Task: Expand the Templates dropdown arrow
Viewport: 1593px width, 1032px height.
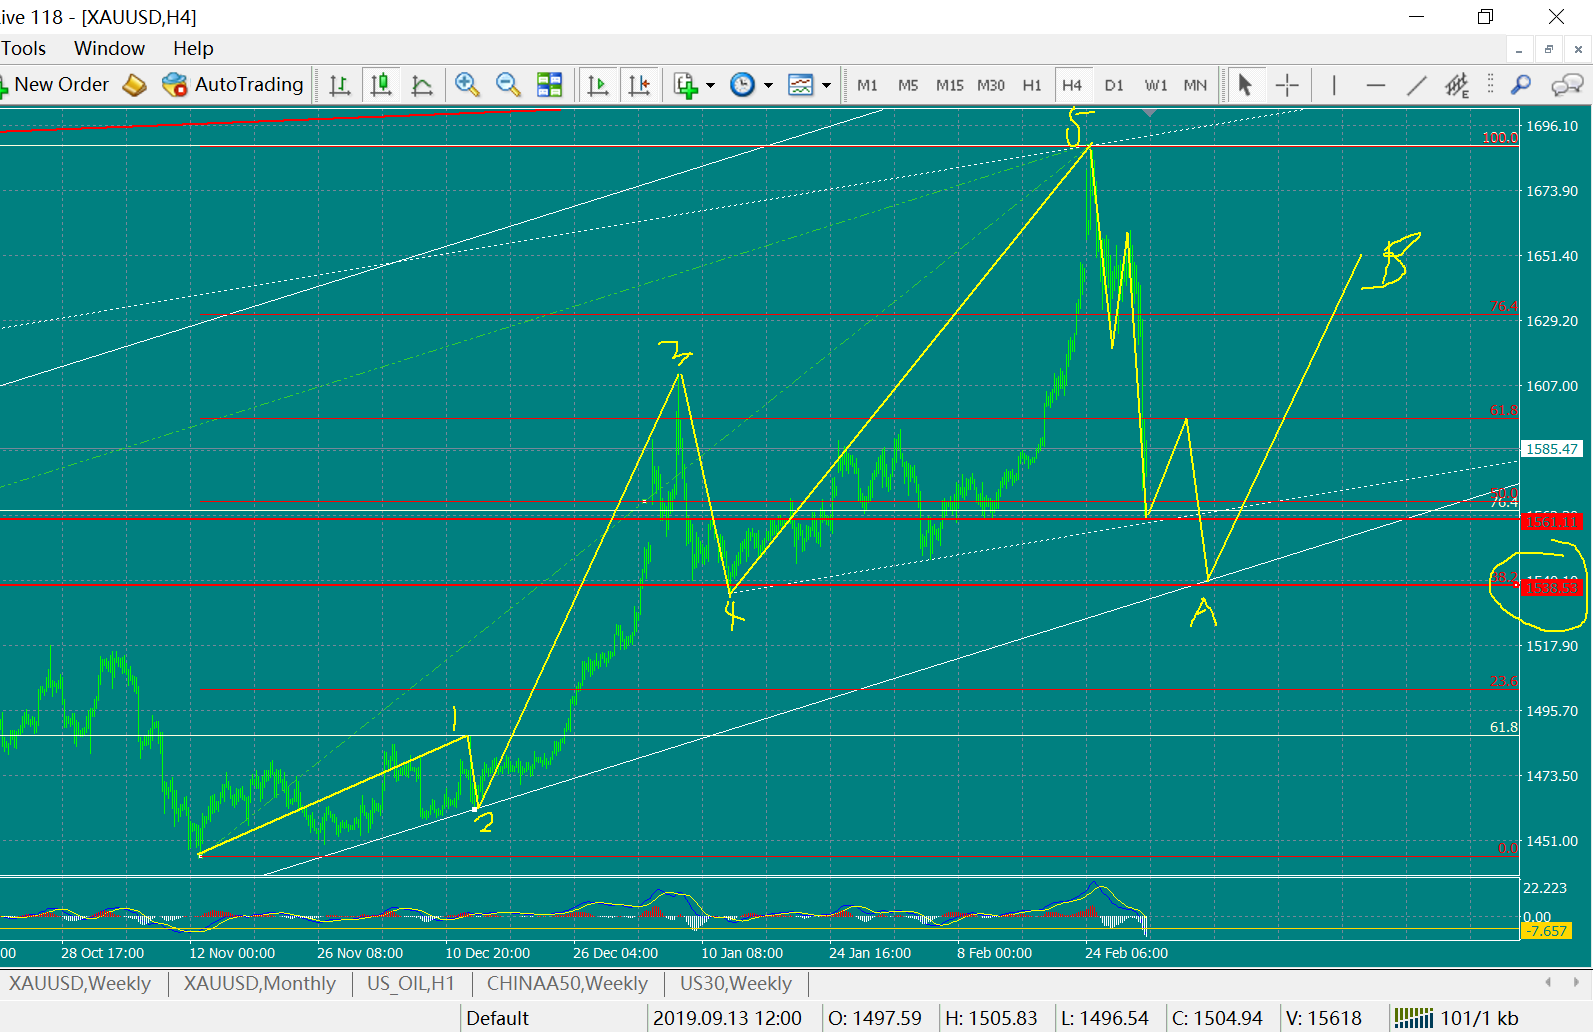Action: tap(826, 85)
